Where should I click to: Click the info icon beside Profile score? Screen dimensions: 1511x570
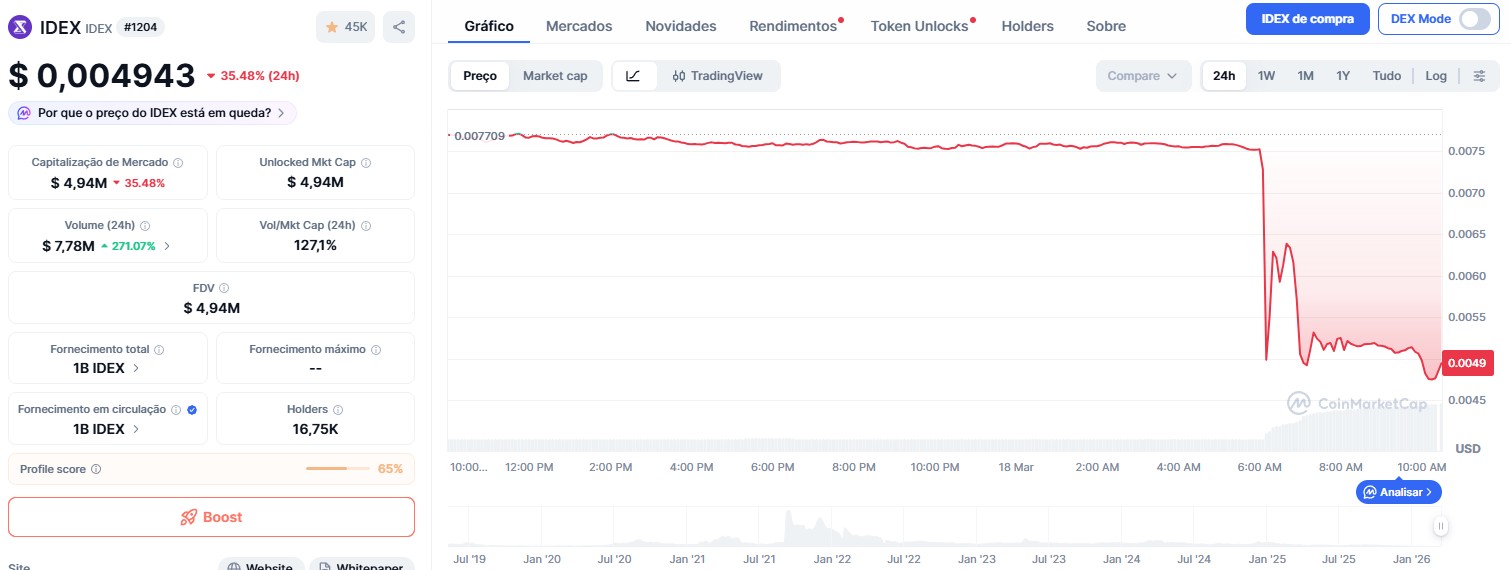[x=96, y=469]
